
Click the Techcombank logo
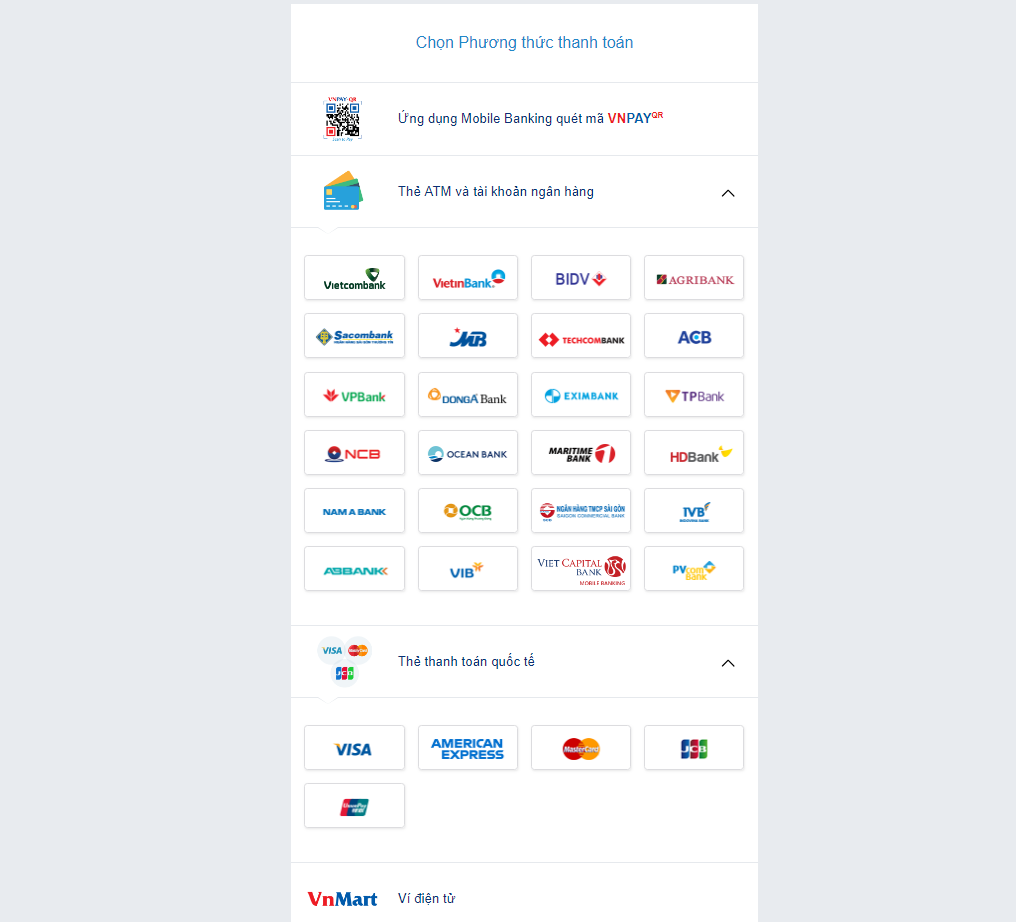tap(581, 336)
